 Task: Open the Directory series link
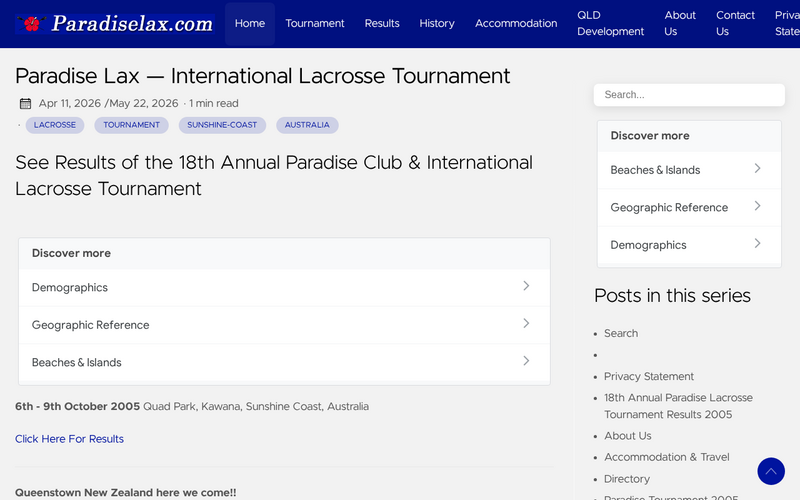coord(627,479)
